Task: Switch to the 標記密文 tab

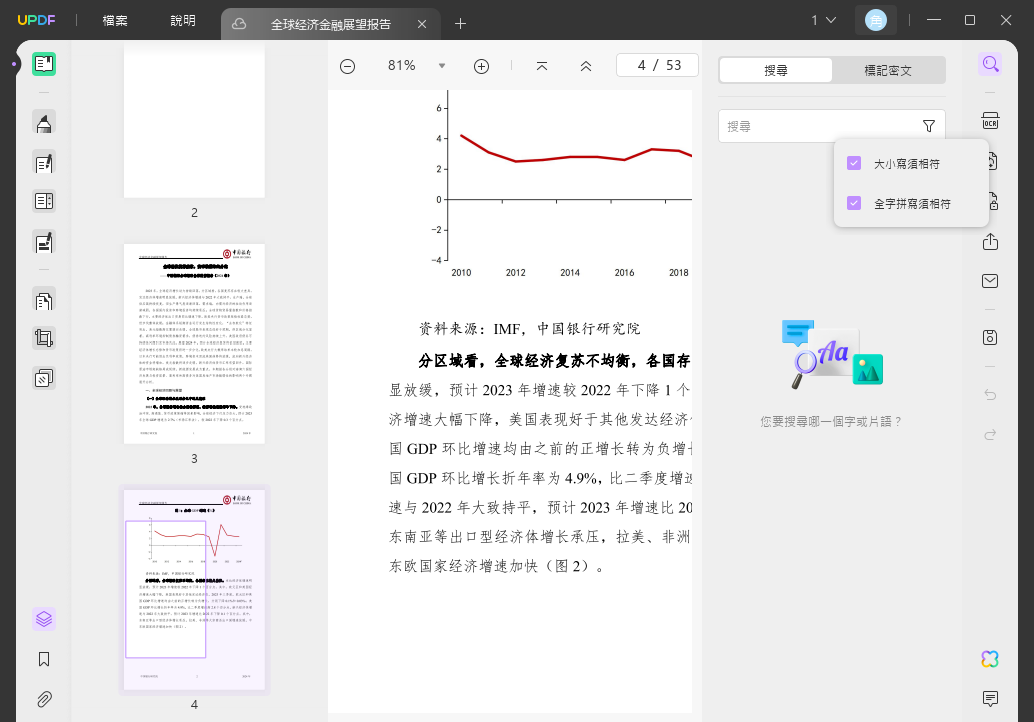Action: (x=888, y=71)
